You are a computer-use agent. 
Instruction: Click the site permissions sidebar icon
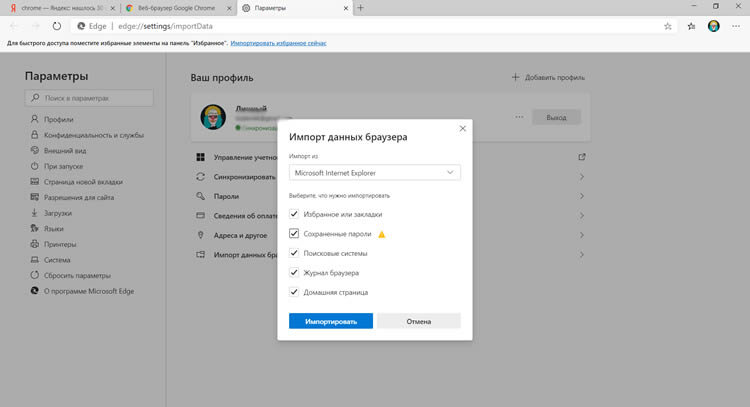point(34,197)
